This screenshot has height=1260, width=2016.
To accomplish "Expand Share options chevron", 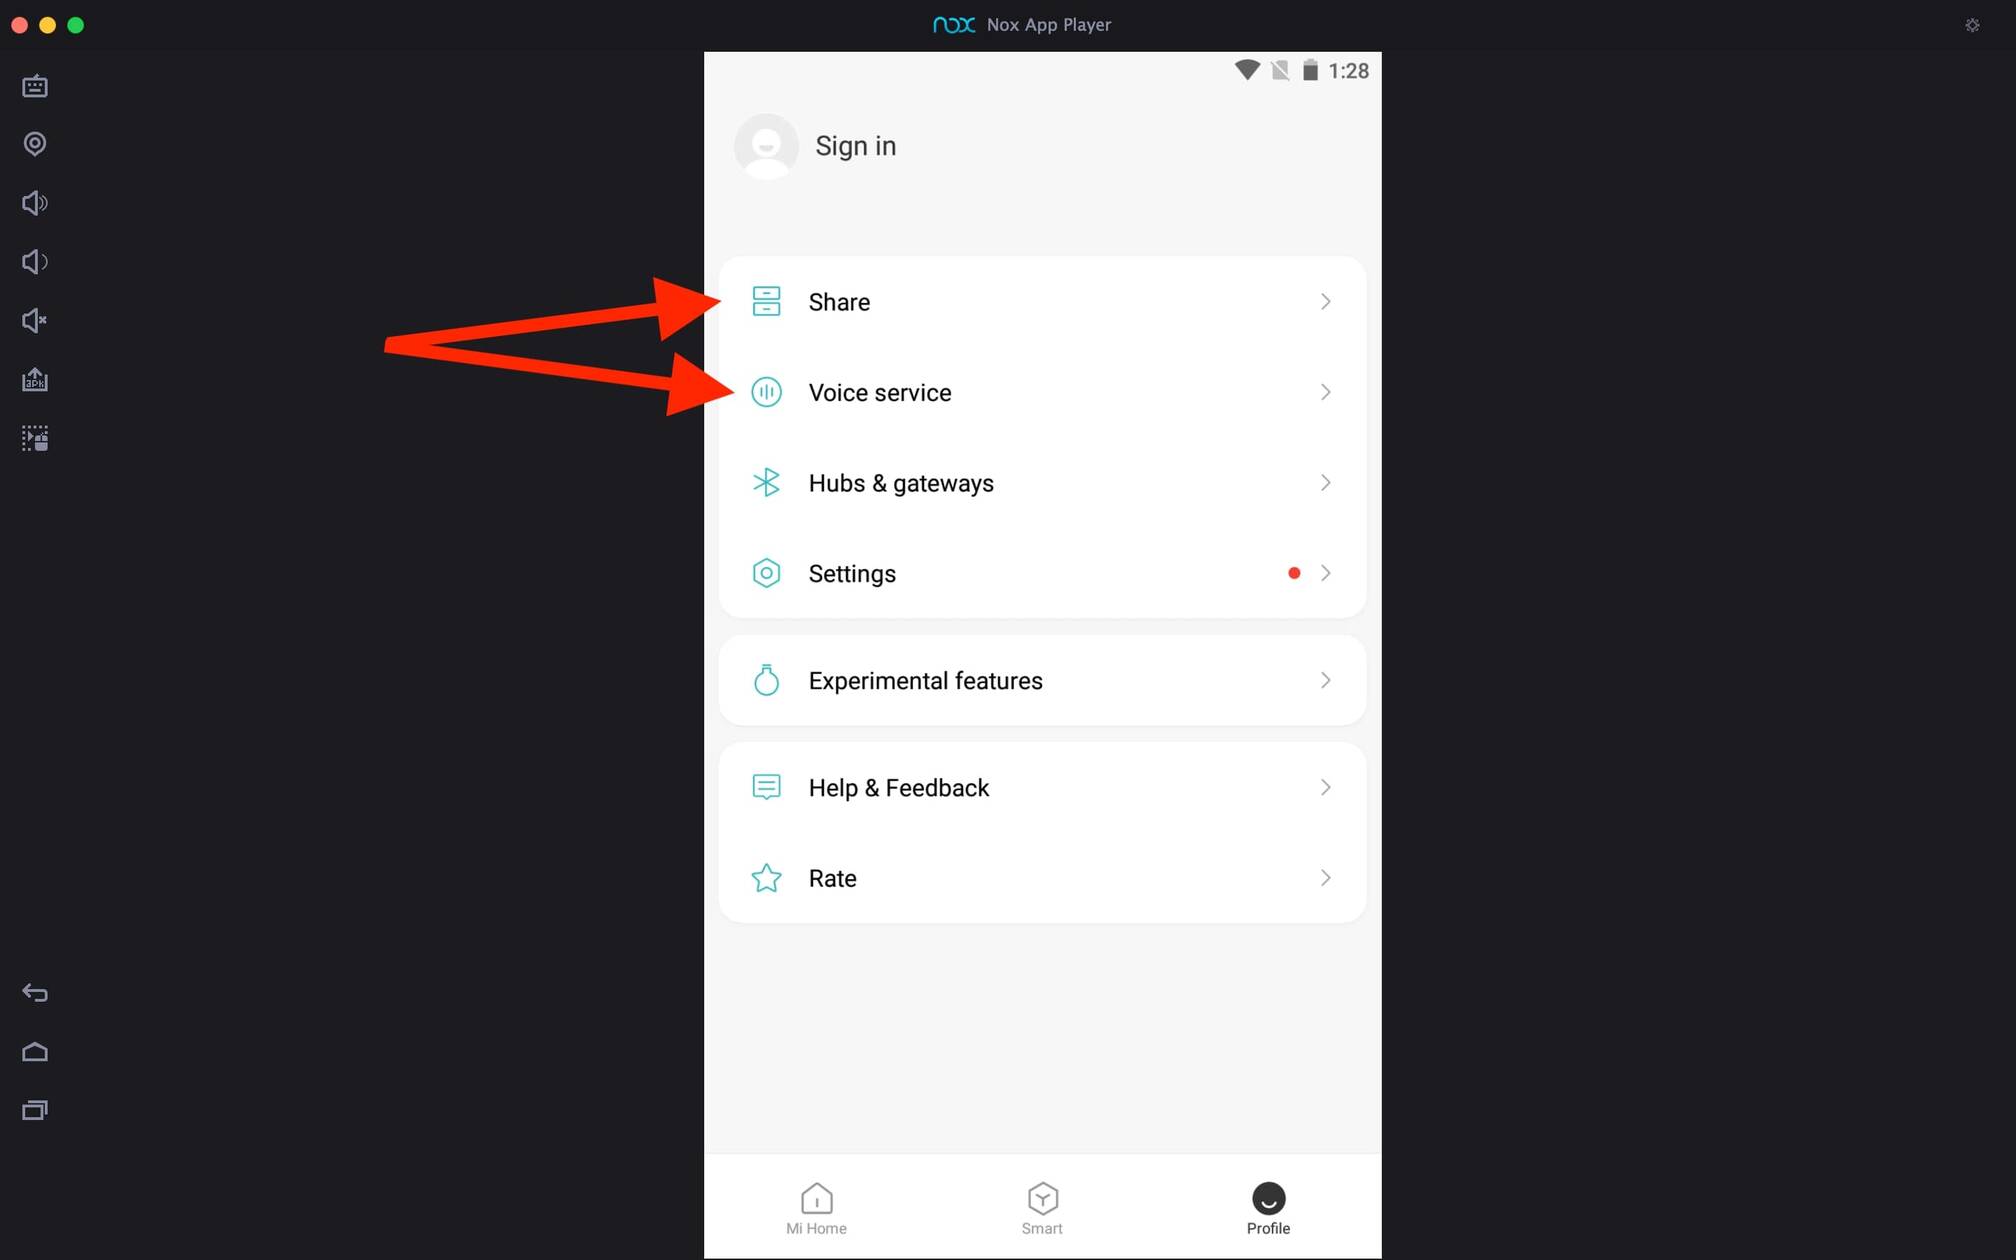I will coord(1322,300).
